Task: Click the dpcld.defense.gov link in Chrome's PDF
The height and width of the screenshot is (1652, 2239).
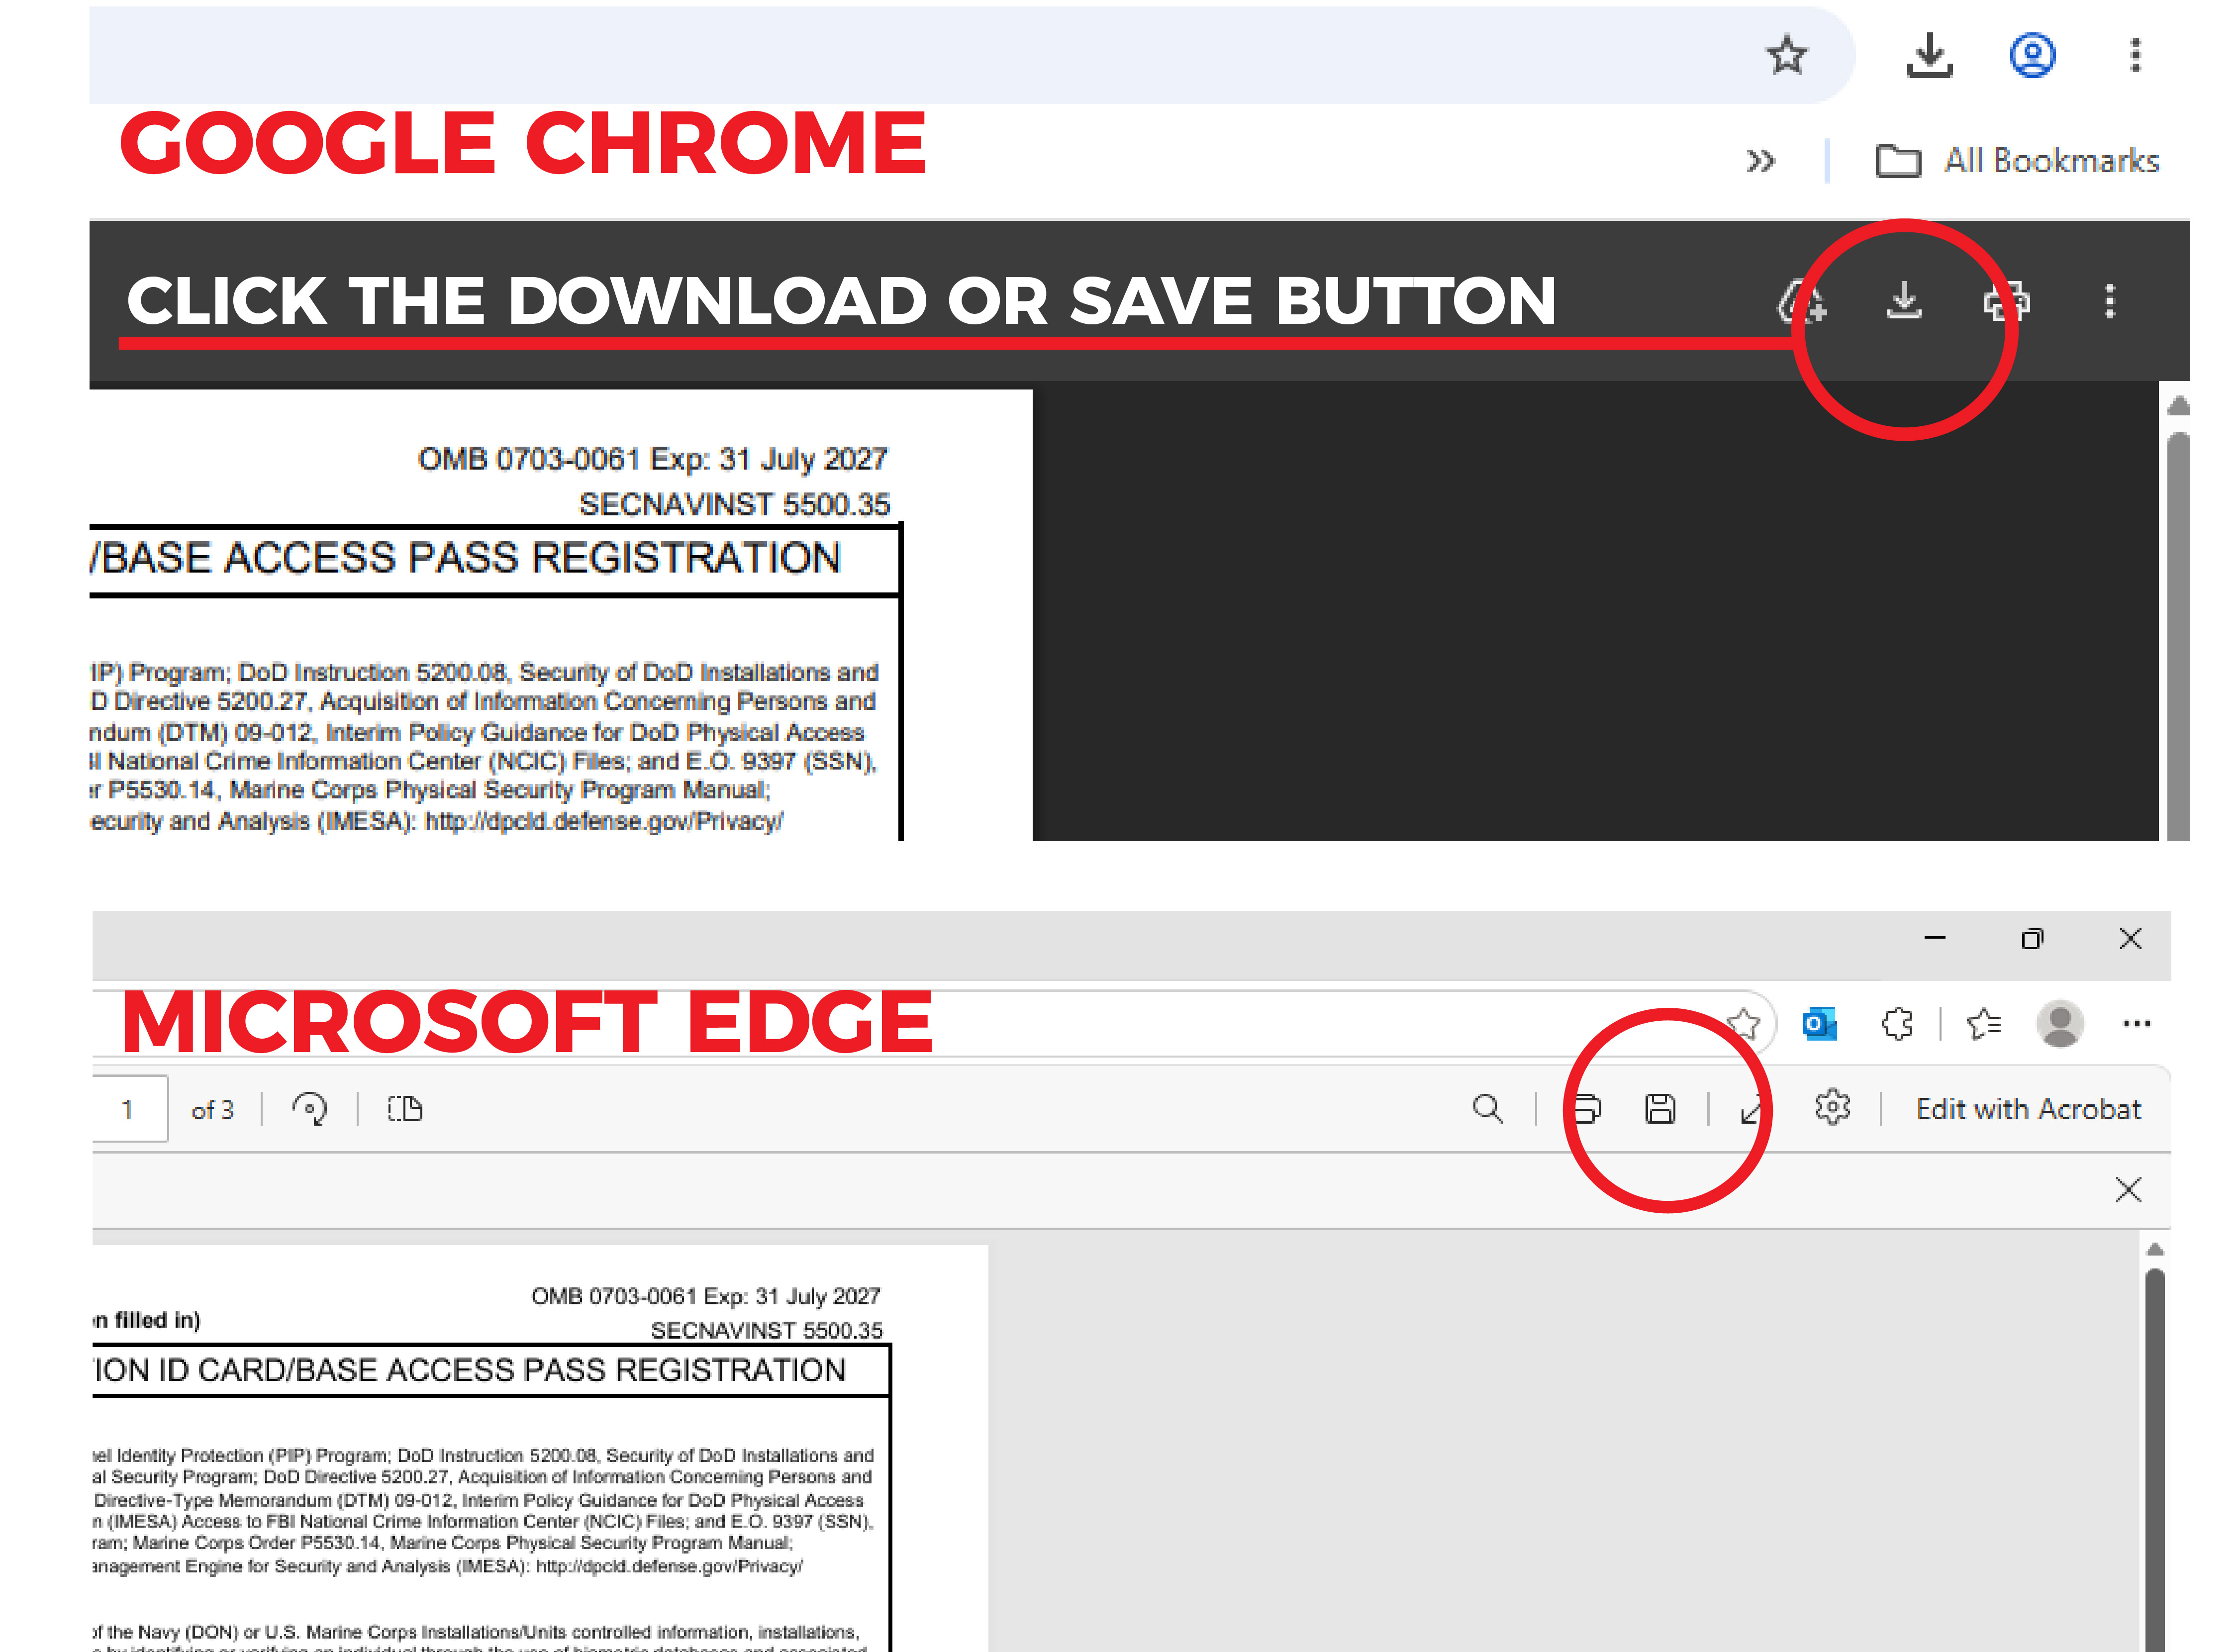Action: (x=604, y=821)
